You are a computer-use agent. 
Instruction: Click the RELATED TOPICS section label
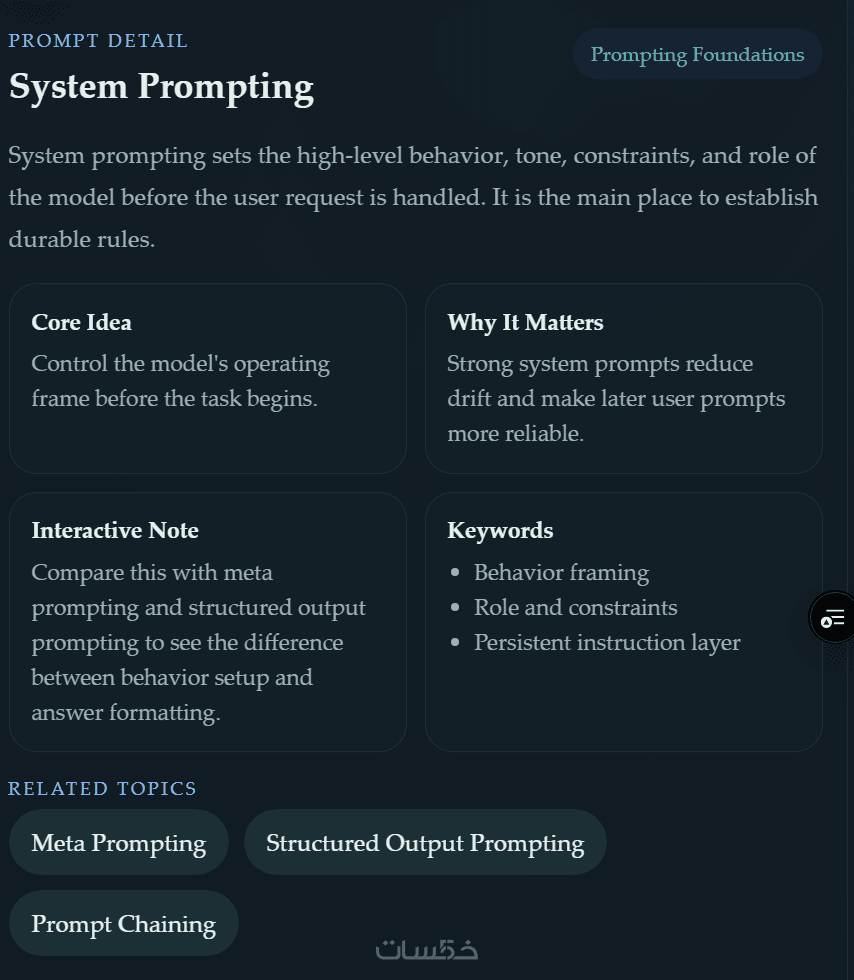pos(102,789)
